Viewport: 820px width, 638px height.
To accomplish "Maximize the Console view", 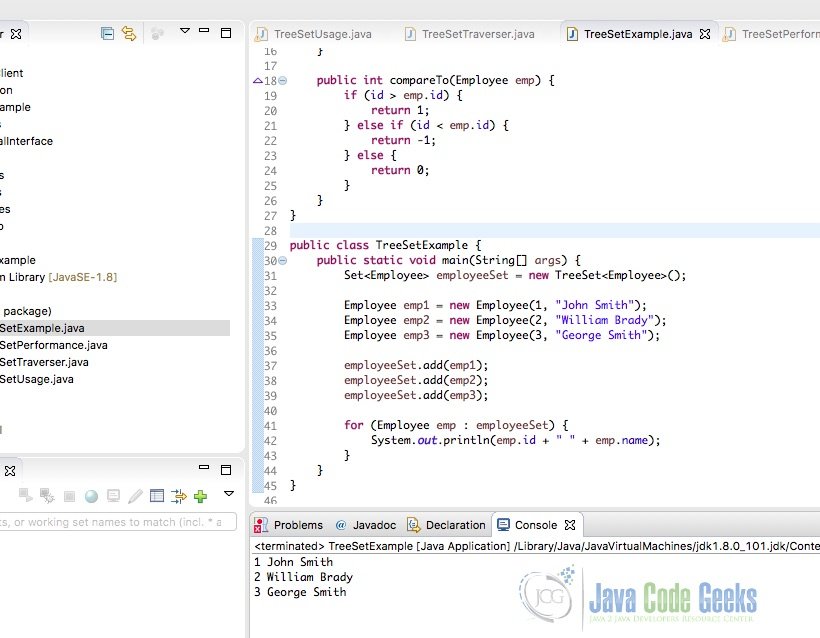I will pos(537,524).
